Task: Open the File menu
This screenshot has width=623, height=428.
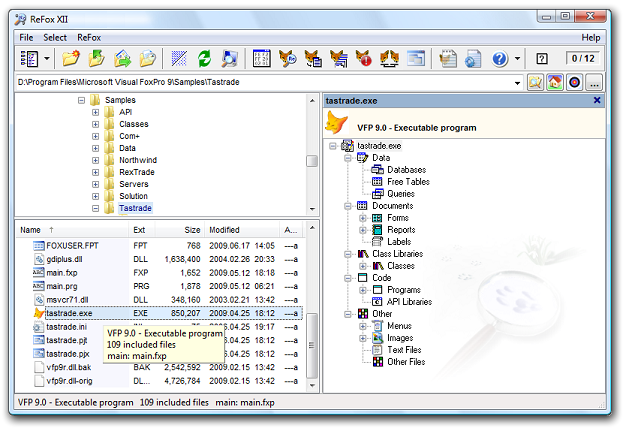Action: 26,37
